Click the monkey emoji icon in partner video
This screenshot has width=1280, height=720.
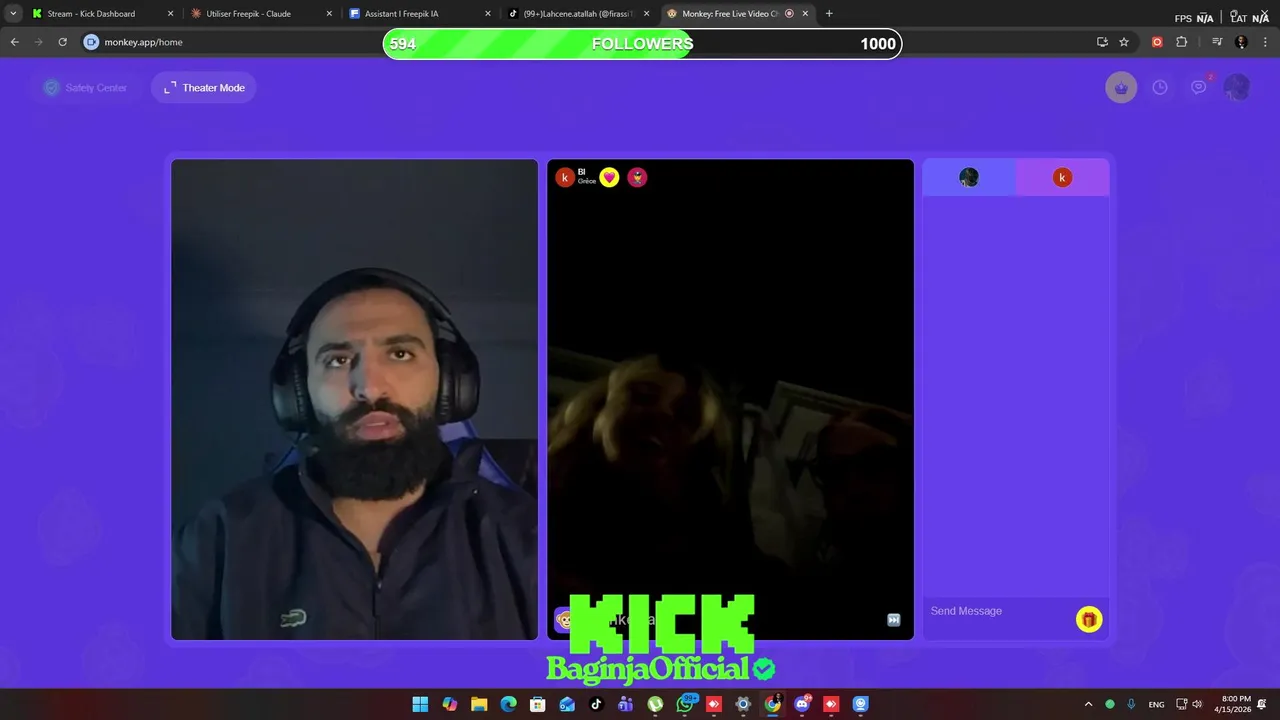click(565, 620)
